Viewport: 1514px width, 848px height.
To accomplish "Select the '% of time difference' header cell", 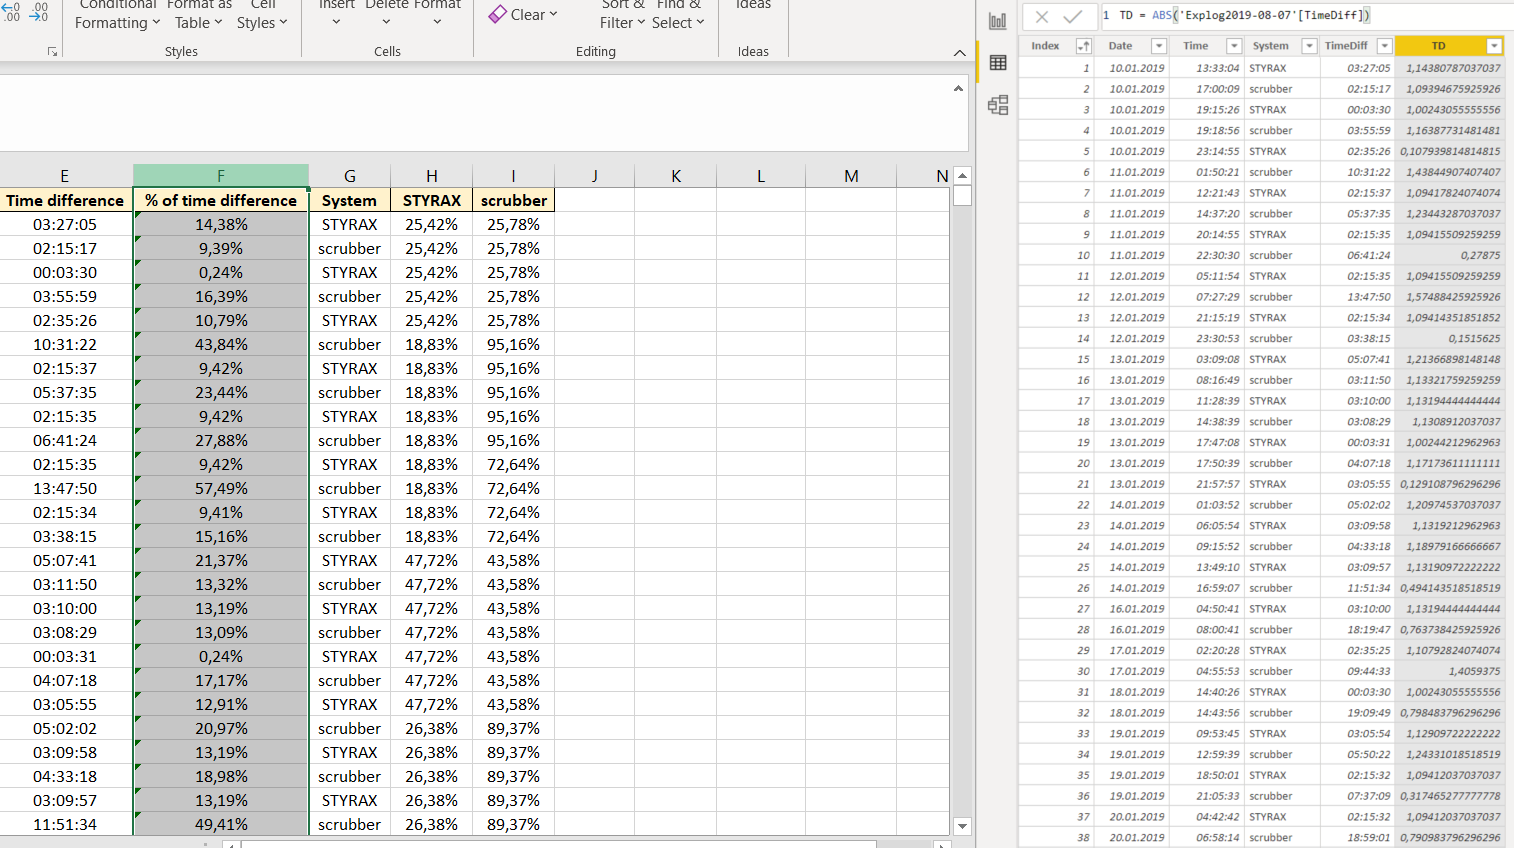I will tap(221, 200).
